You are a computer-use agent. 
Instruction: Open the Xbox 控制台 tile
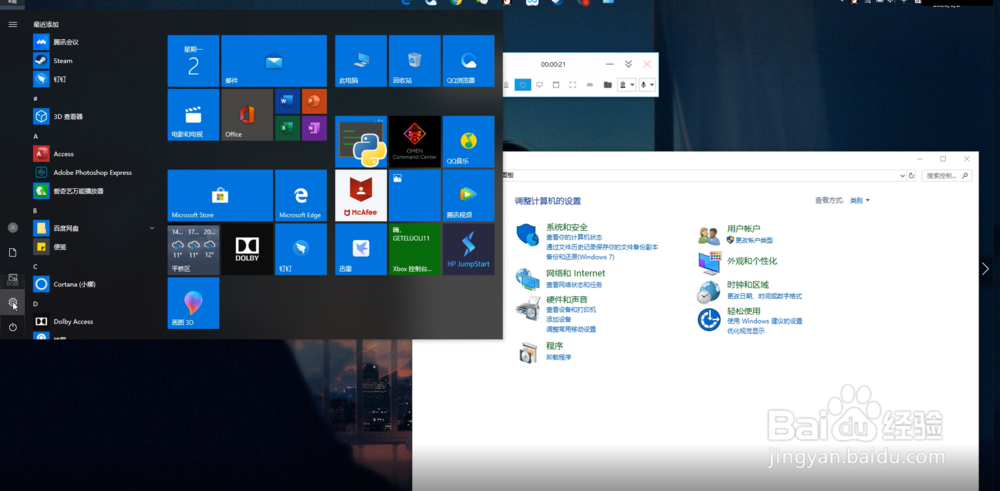pos(415,249)
